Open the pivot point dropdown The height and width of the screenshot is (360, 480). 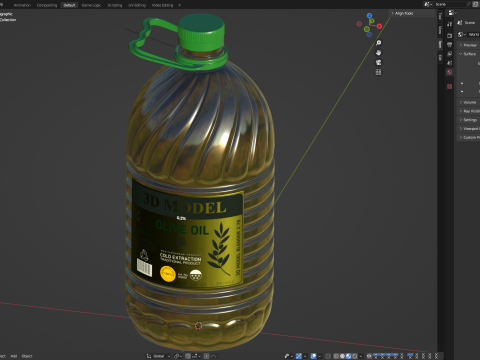click(179, 356)
